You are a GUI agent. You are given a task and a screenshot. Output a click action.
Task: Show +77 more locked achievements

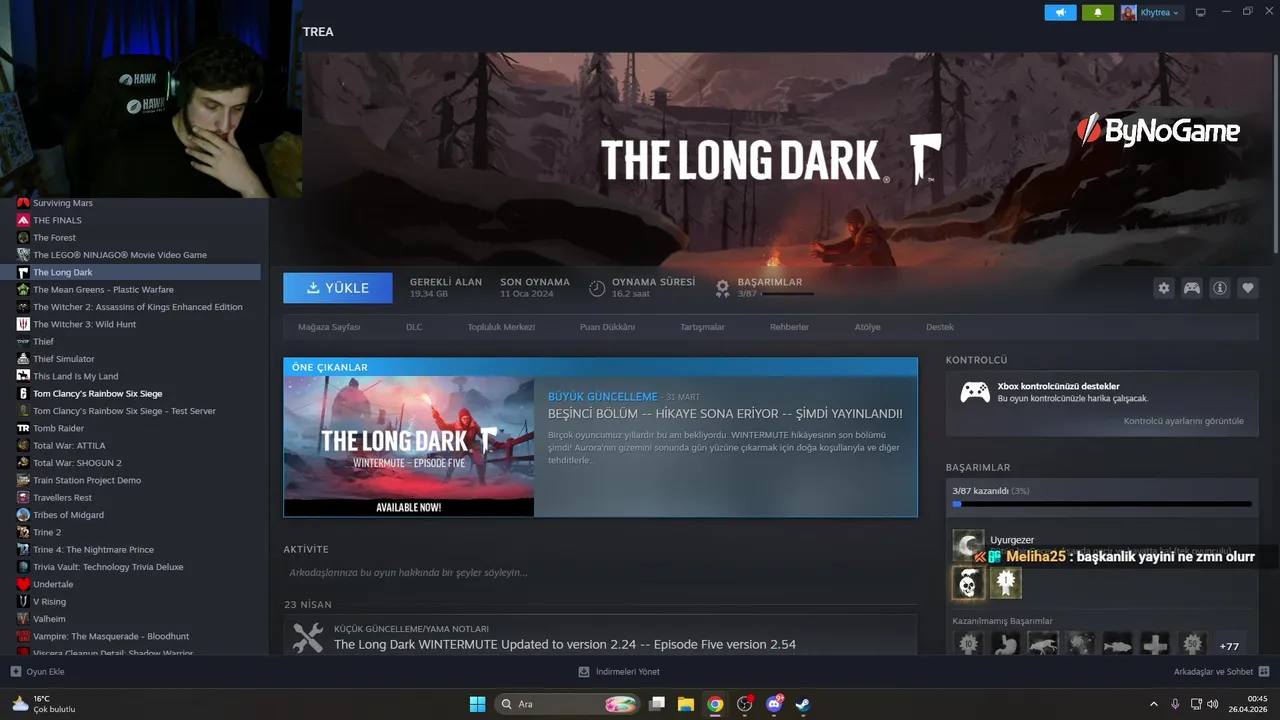click(x=1229, y=647)
